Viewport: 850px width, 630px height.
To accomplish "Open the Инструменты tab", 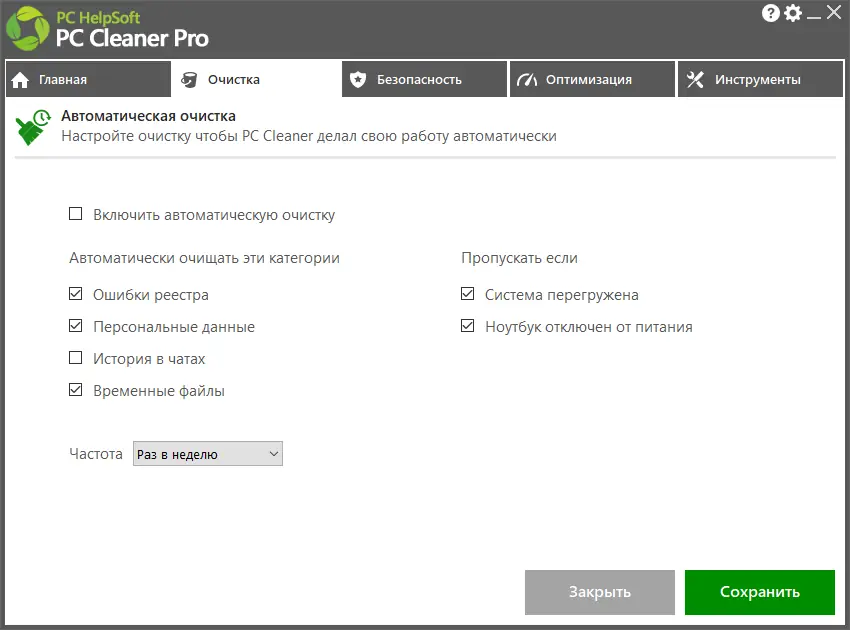I will tap(761, 79).
